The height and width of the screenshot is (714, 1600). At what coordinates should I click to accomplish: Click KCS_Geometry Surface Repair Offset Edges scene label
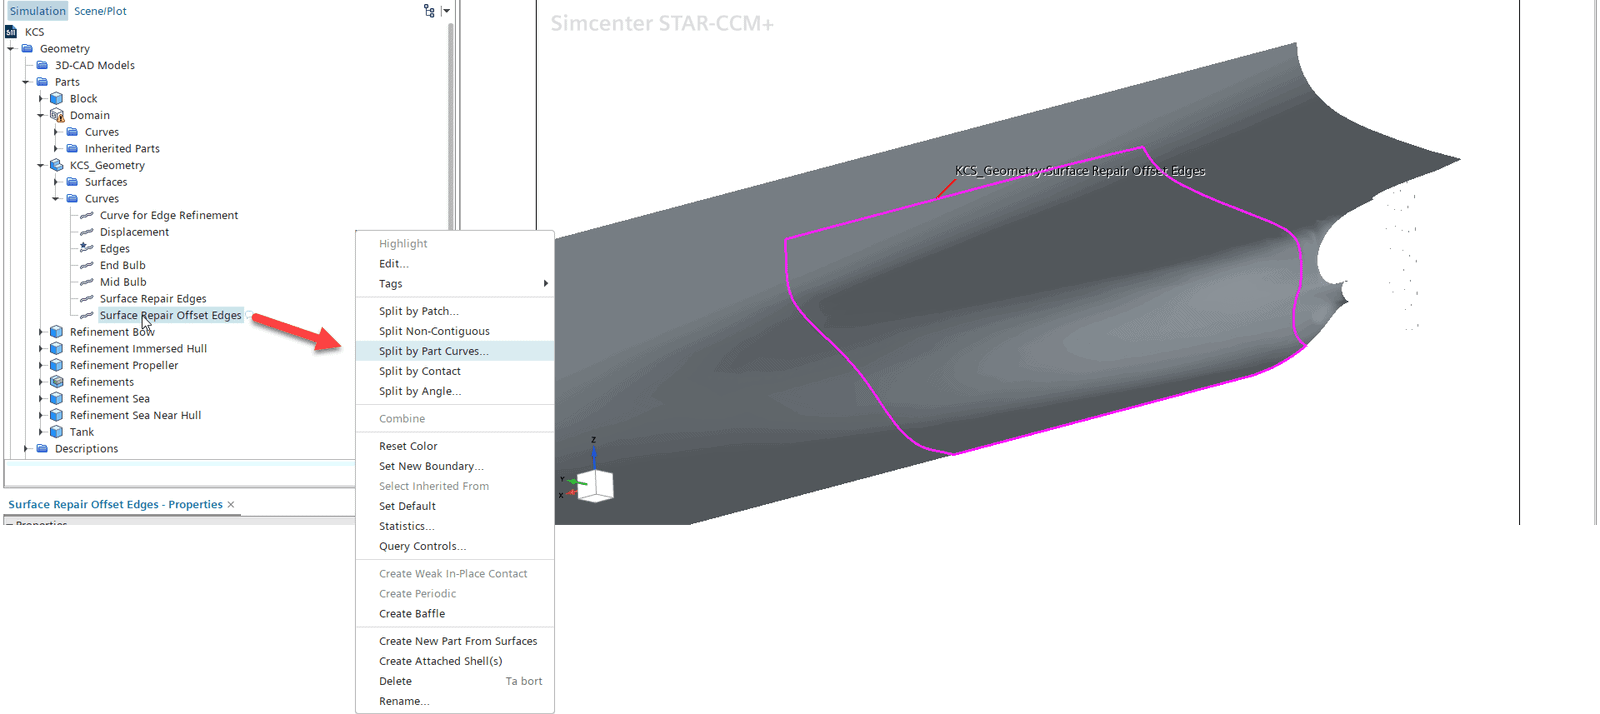1079,171
